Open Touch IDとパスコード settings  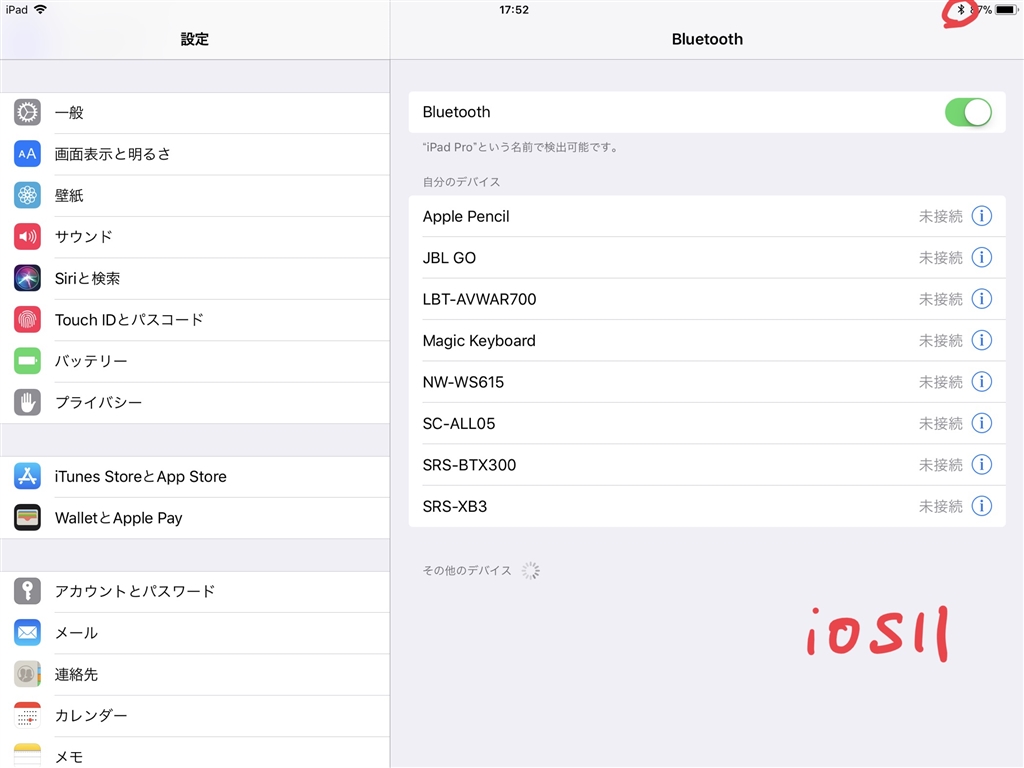[195, 319]
